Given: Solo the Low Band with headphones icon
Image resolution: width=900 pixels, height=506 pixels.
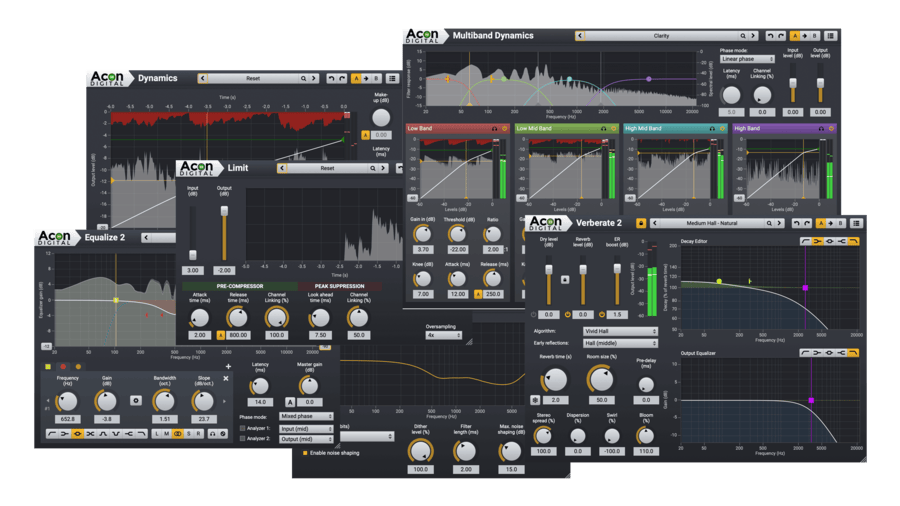Looking at the screenshot, I should (494, 129).
